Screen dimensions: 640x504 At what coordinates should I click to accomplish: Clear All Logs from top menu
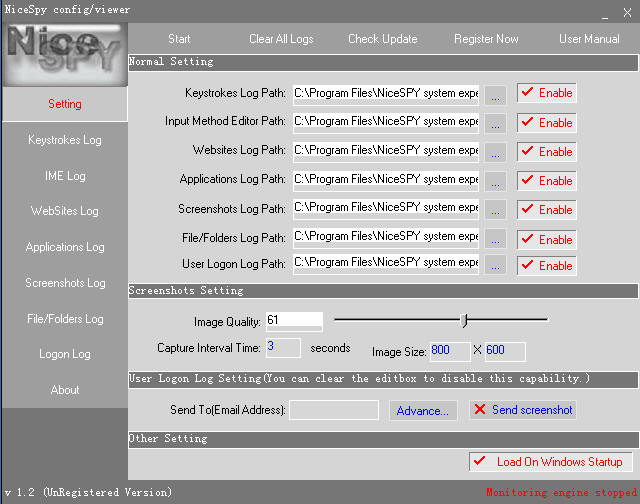coord(281,39)
